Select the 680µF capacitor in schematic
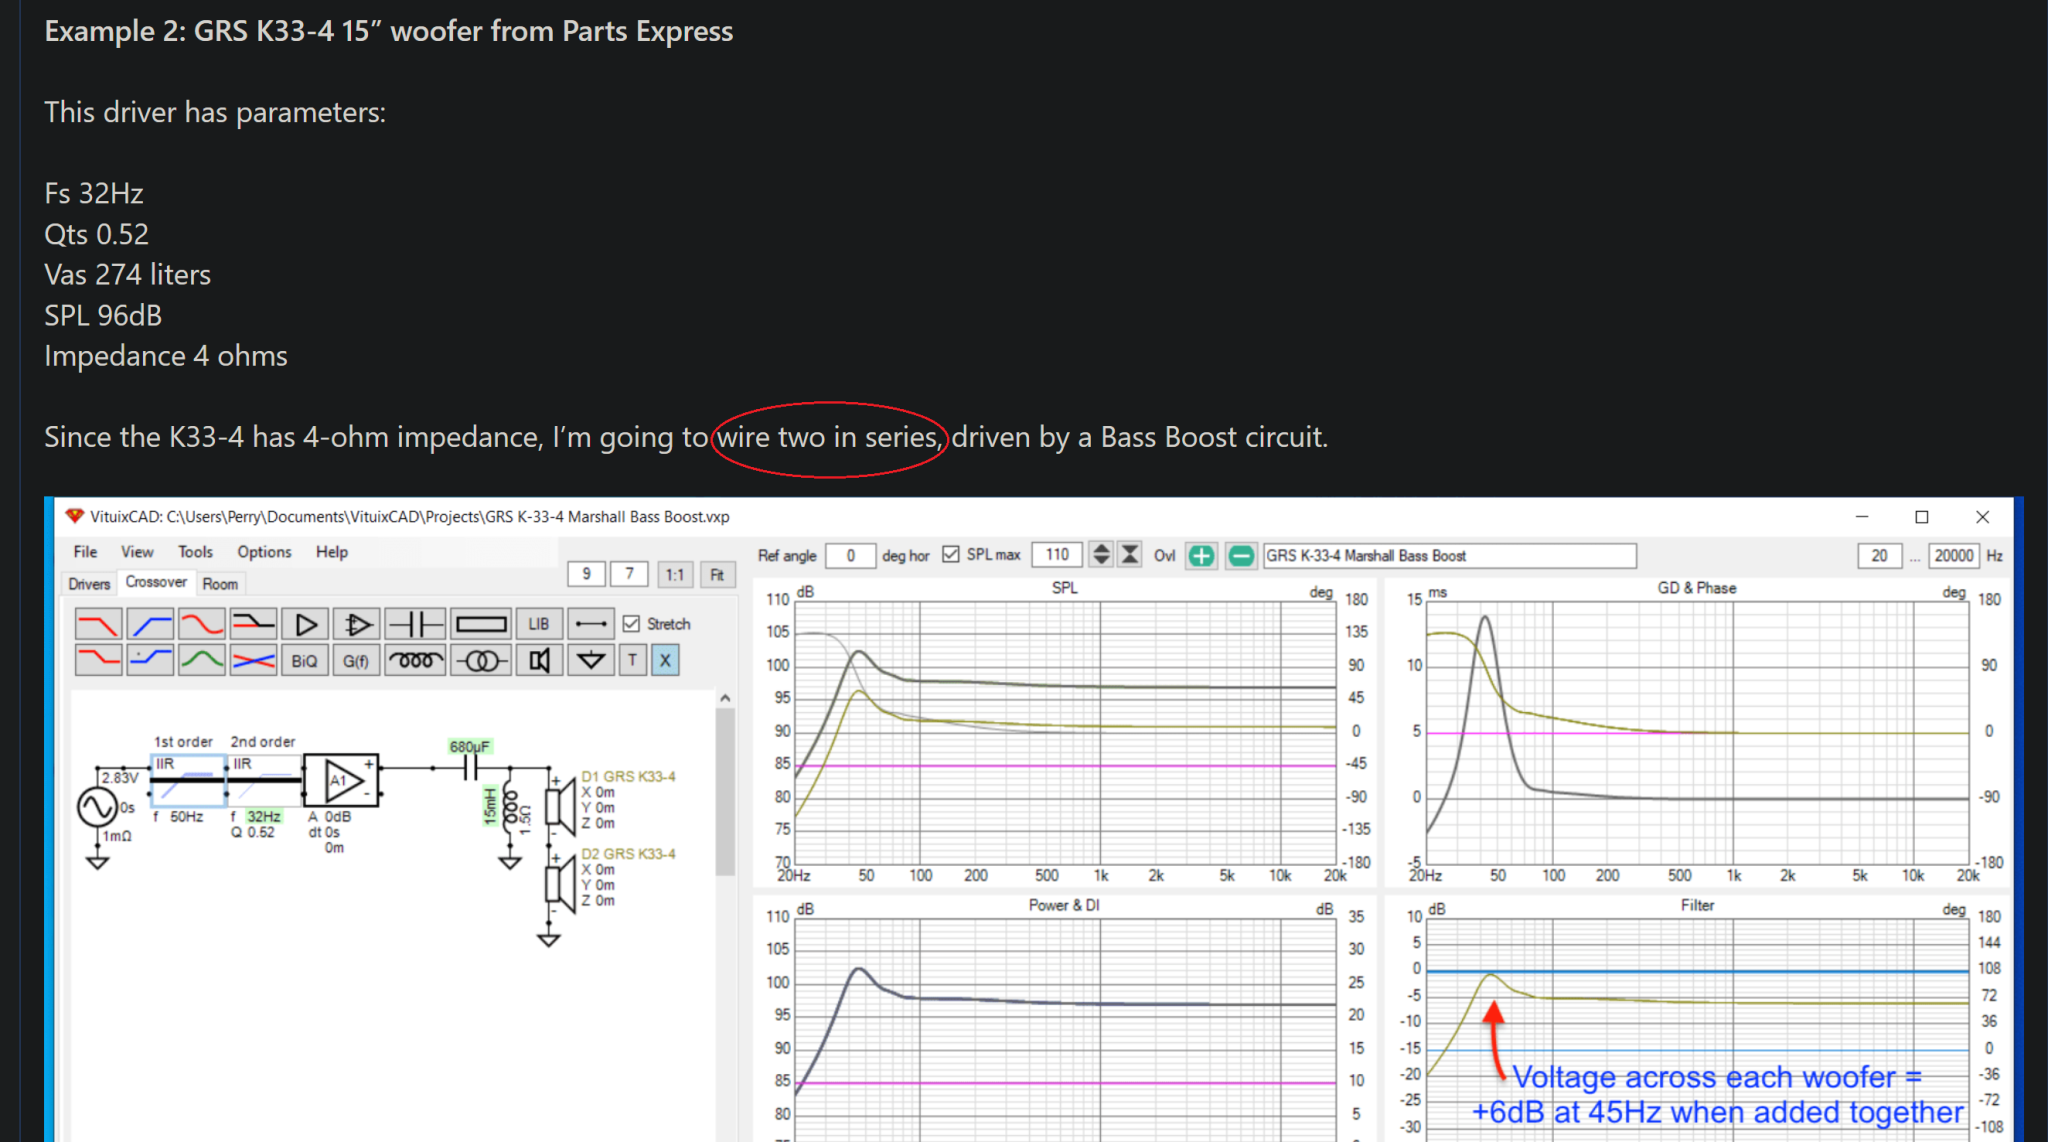 tap(470, 768)
